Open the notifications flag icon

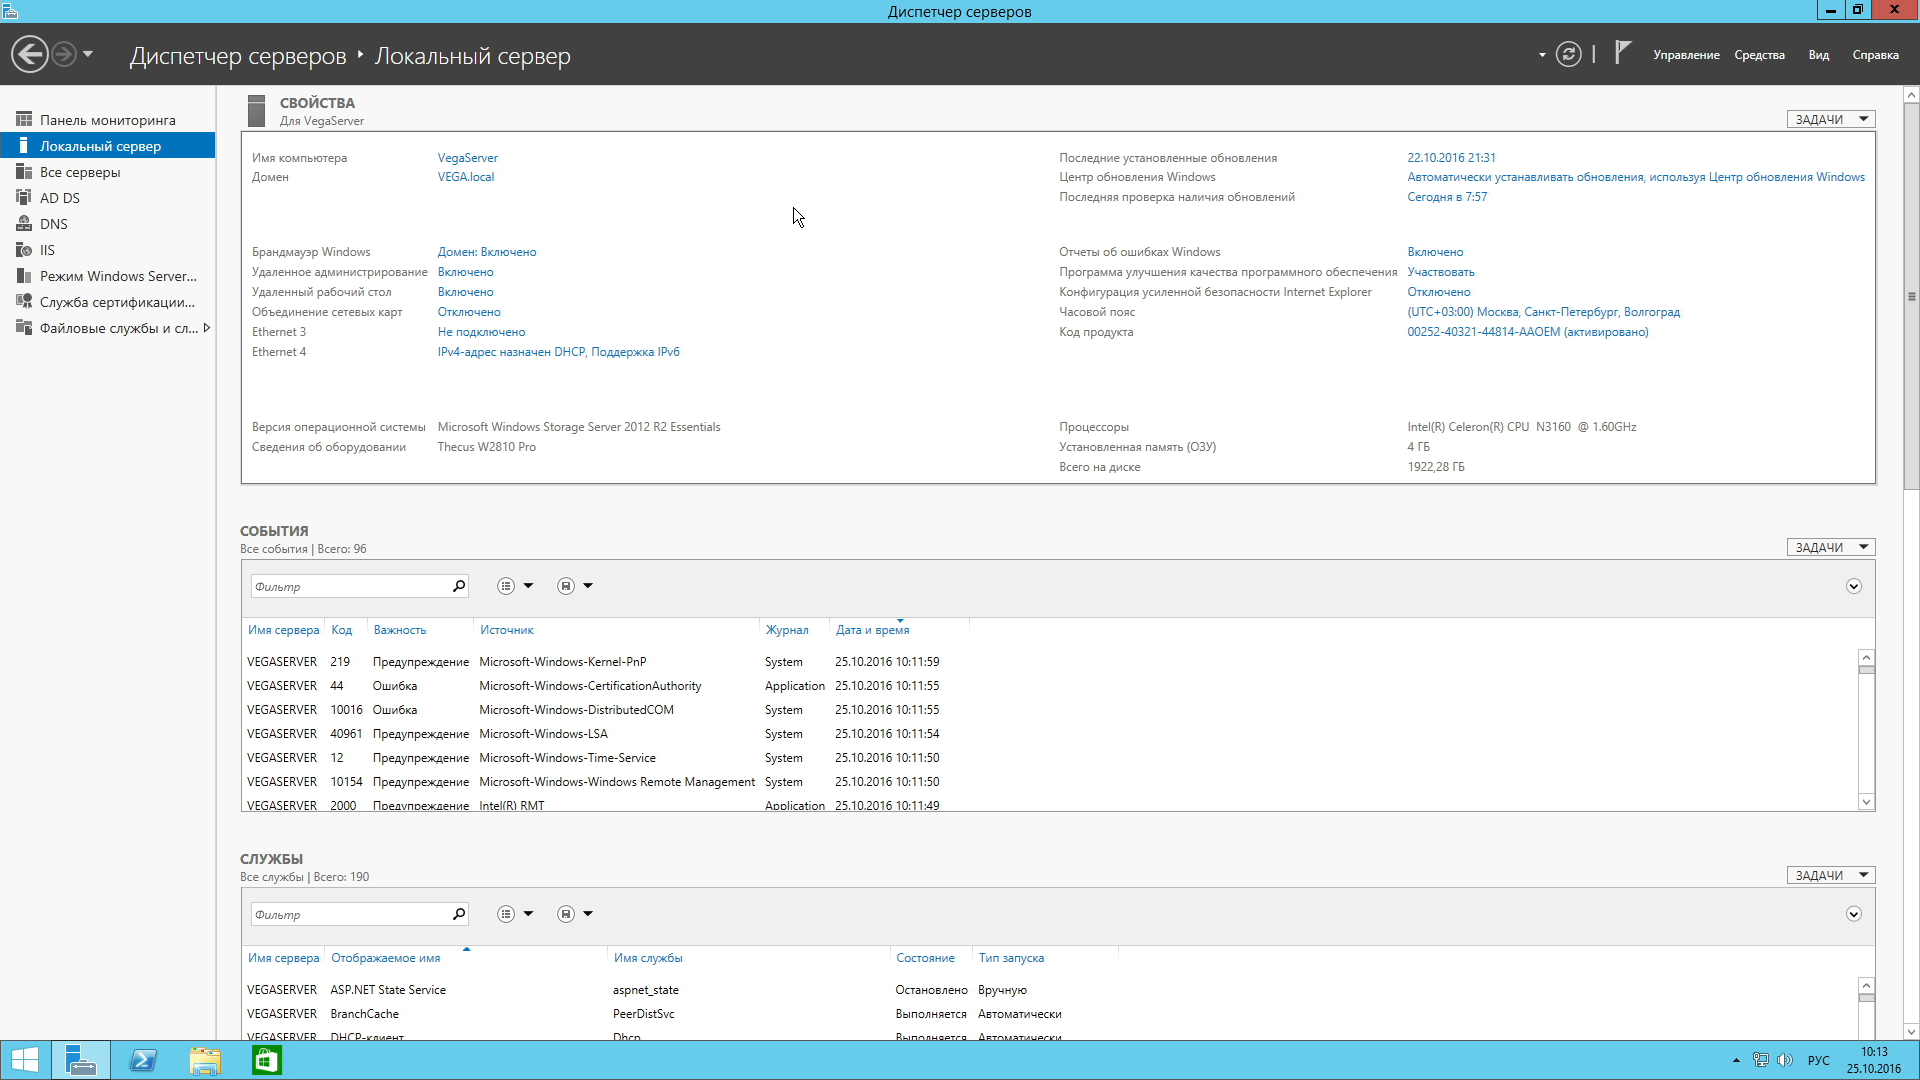(1622, 53)
